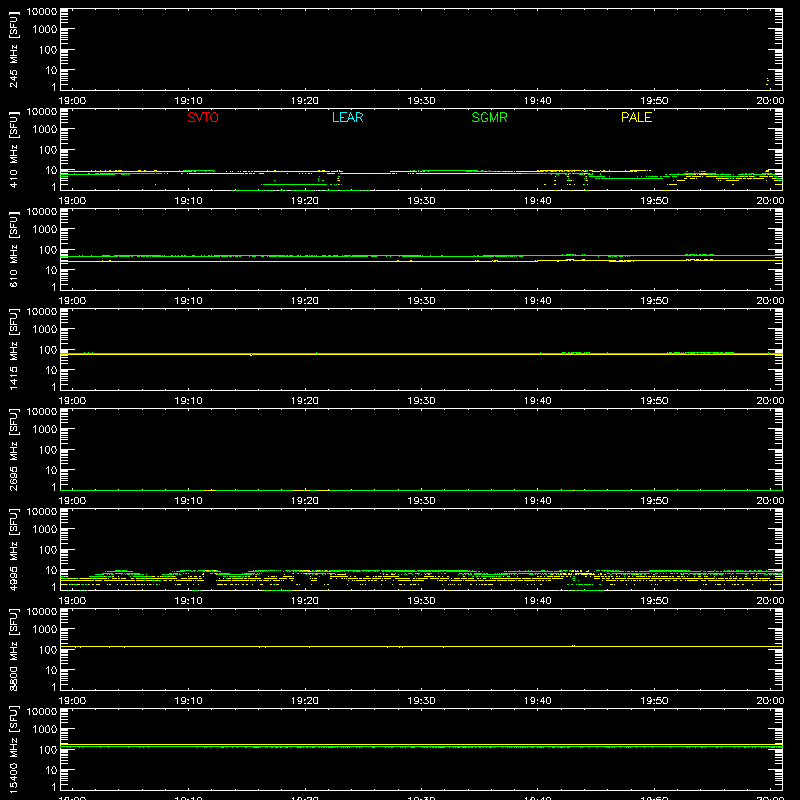
Task: Click 19:30 time label under 8800 MHz plot
Action: [x=421, y=701]
